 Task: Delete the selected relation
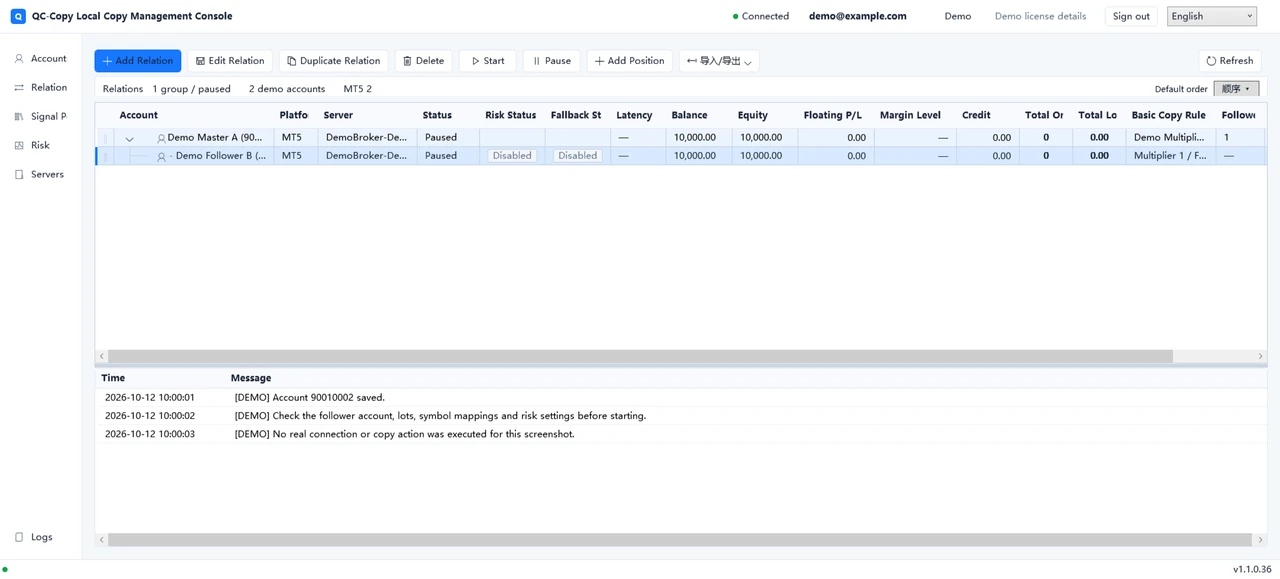(x=423, y=61)
